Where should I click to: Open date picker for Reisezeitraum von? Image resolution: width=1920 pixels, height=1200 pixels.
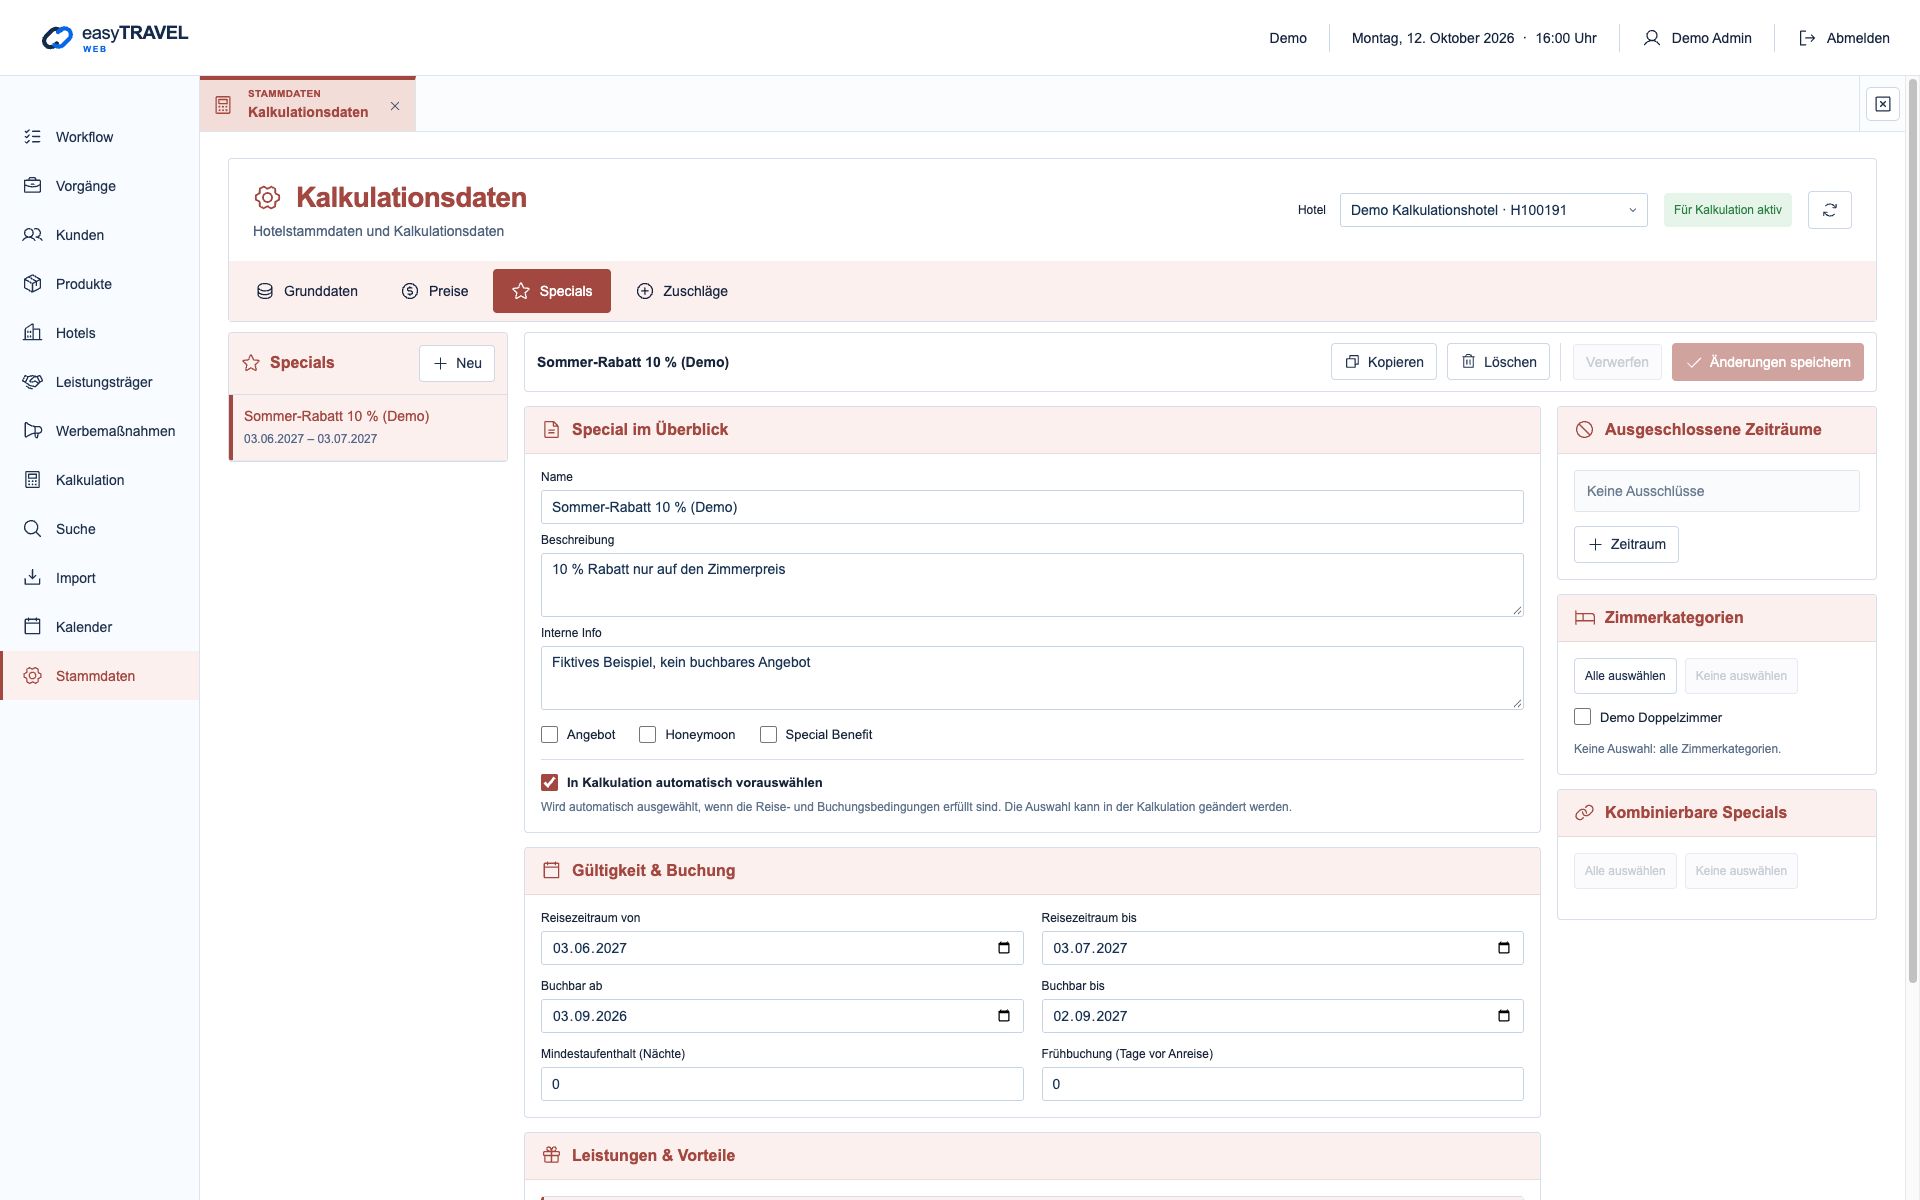[x=1004, y=948]
